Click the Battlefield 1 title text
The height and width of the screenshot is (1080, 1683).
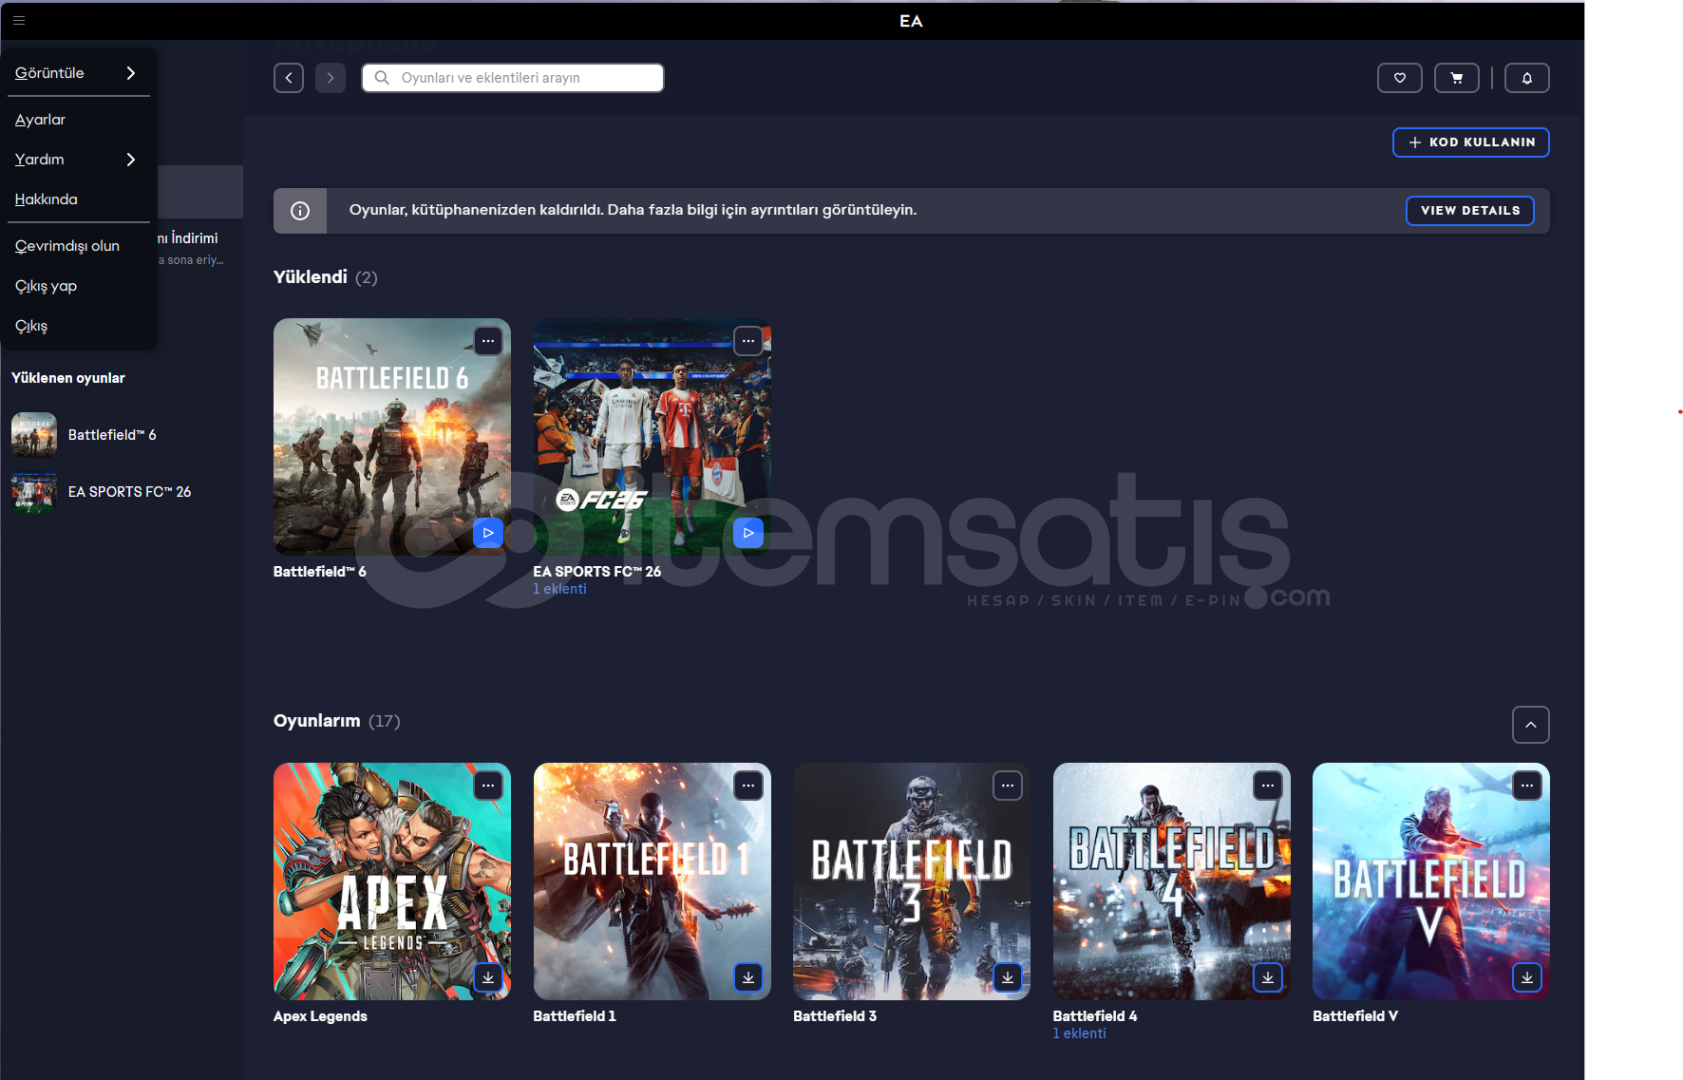[x=575, y=1017]
